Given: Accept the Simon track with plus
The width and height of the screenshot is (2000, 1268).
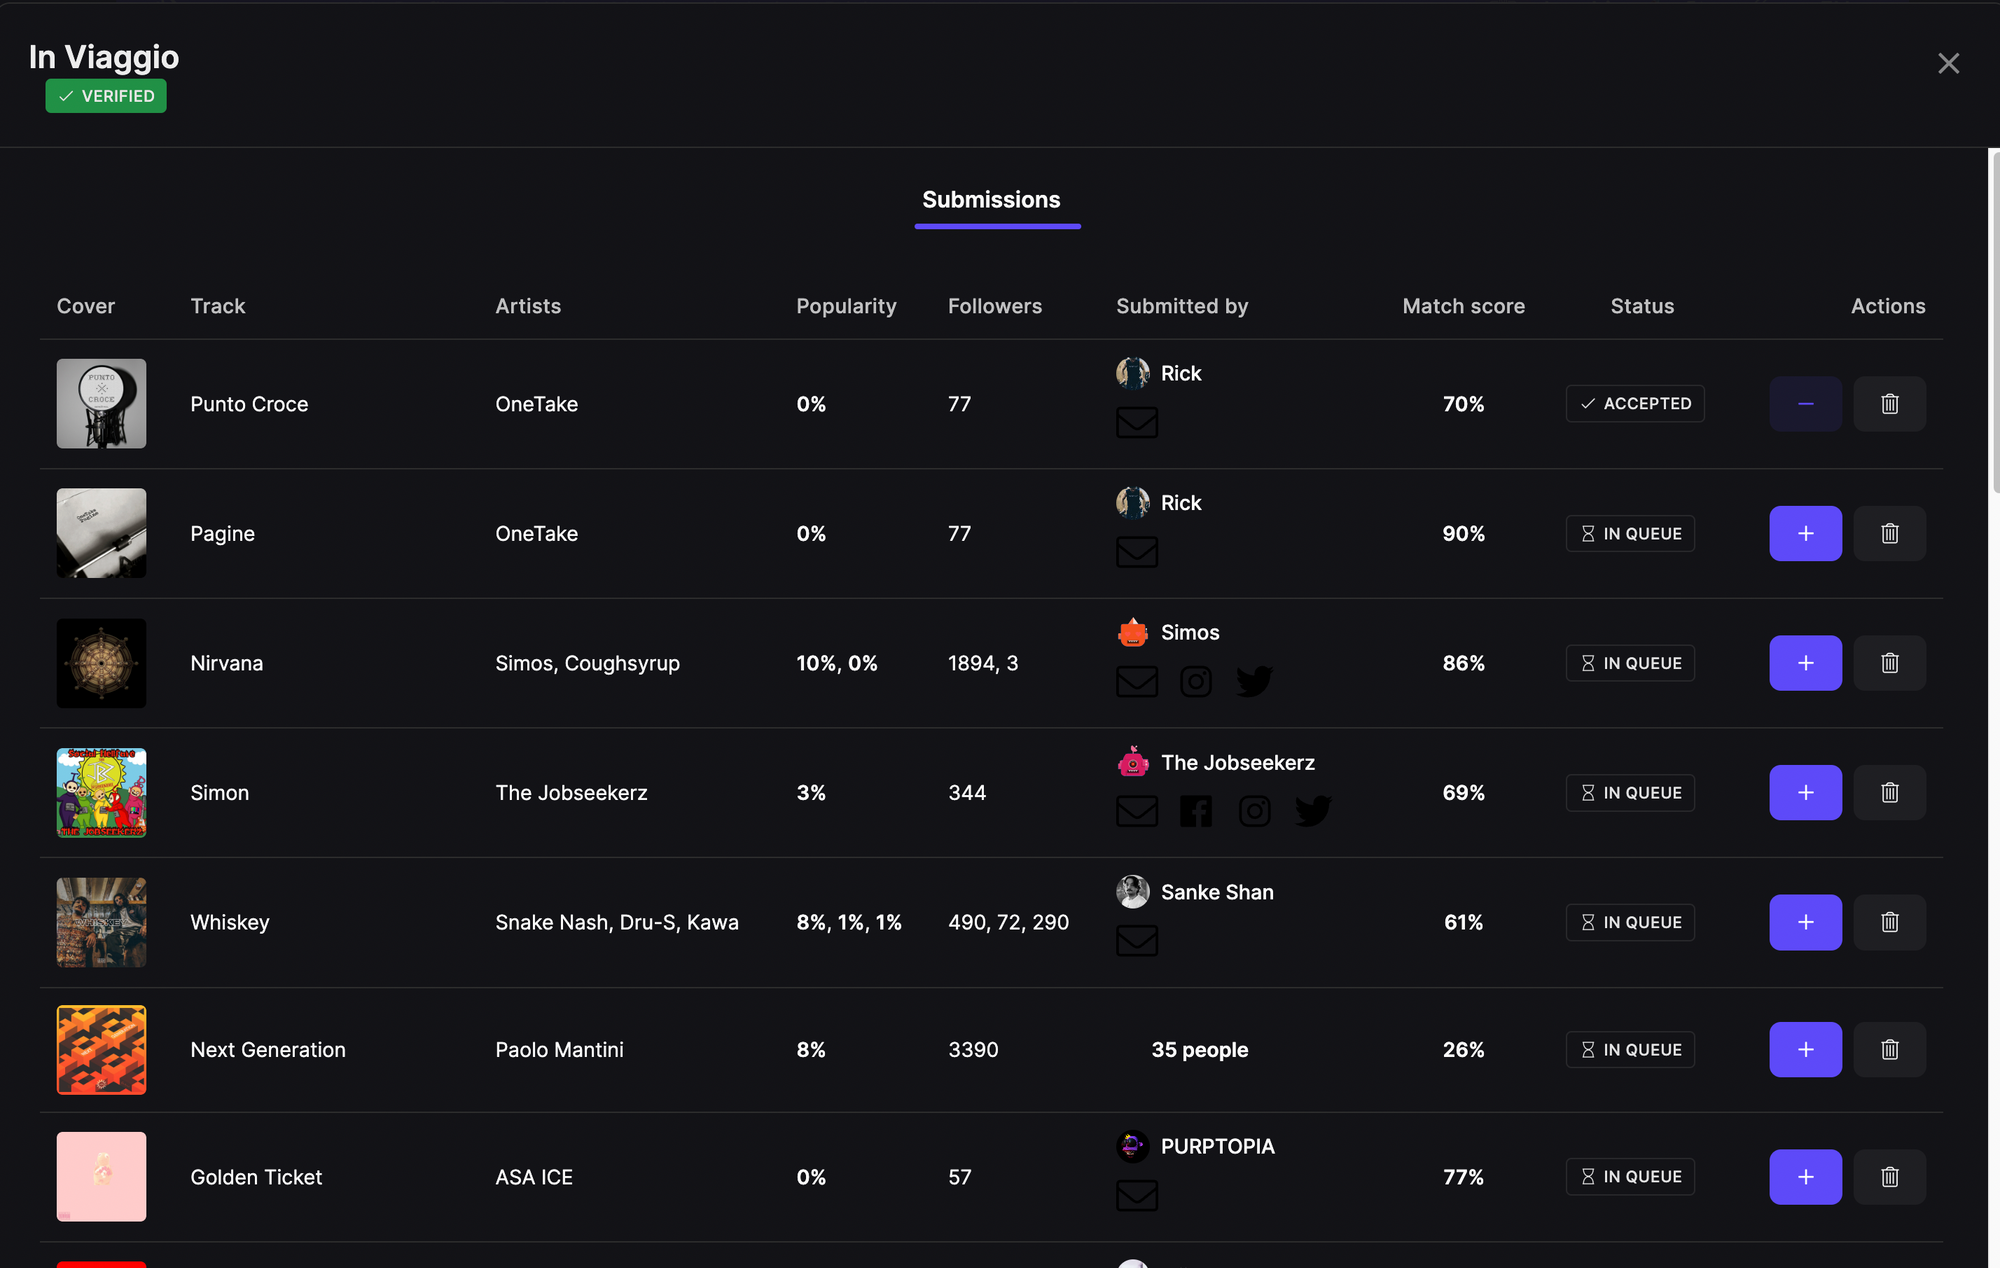Looking at the screenshot, I should (x=1805, y=792).
